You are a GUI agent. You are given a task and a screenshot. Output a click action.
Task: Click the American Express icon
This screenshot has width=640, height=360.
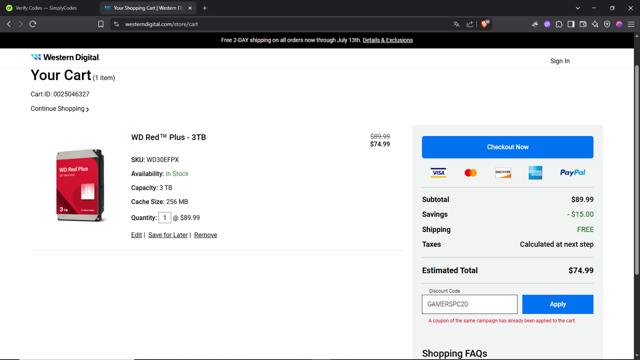(x=535, y=173)
